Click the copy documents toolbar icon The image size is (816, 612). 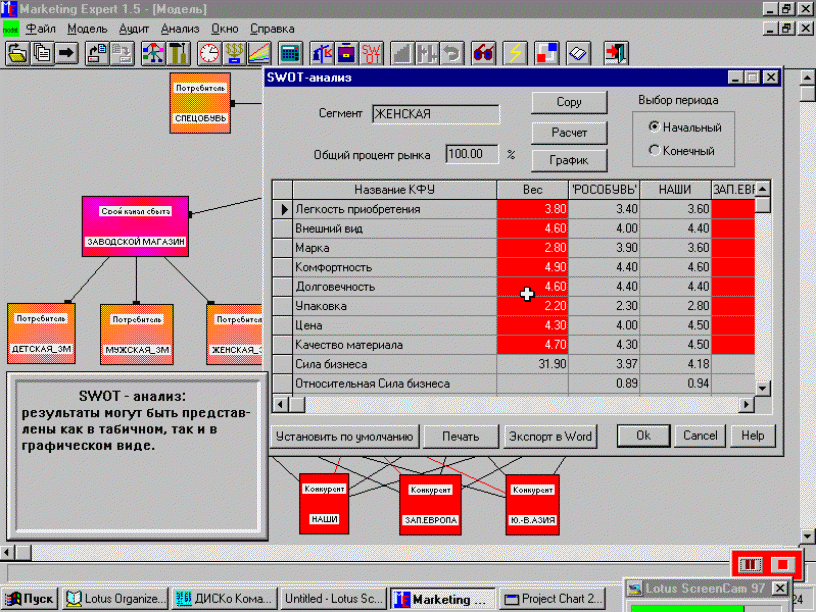coord(42,53)
